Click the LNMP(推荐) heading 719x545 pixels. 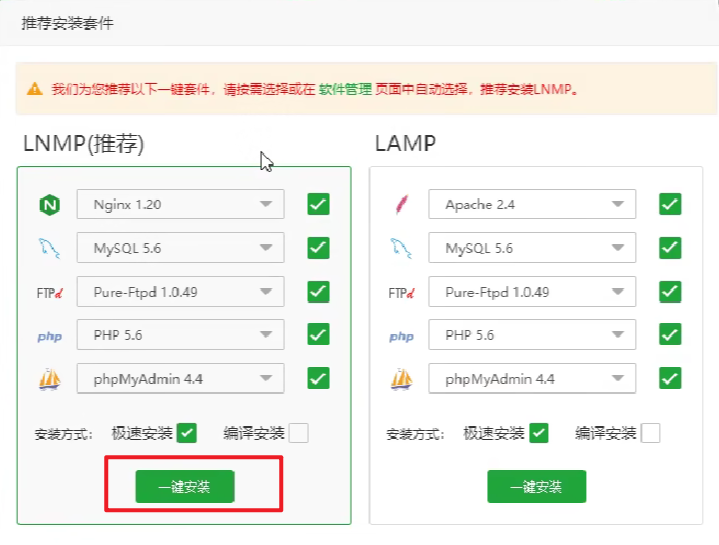83,144
